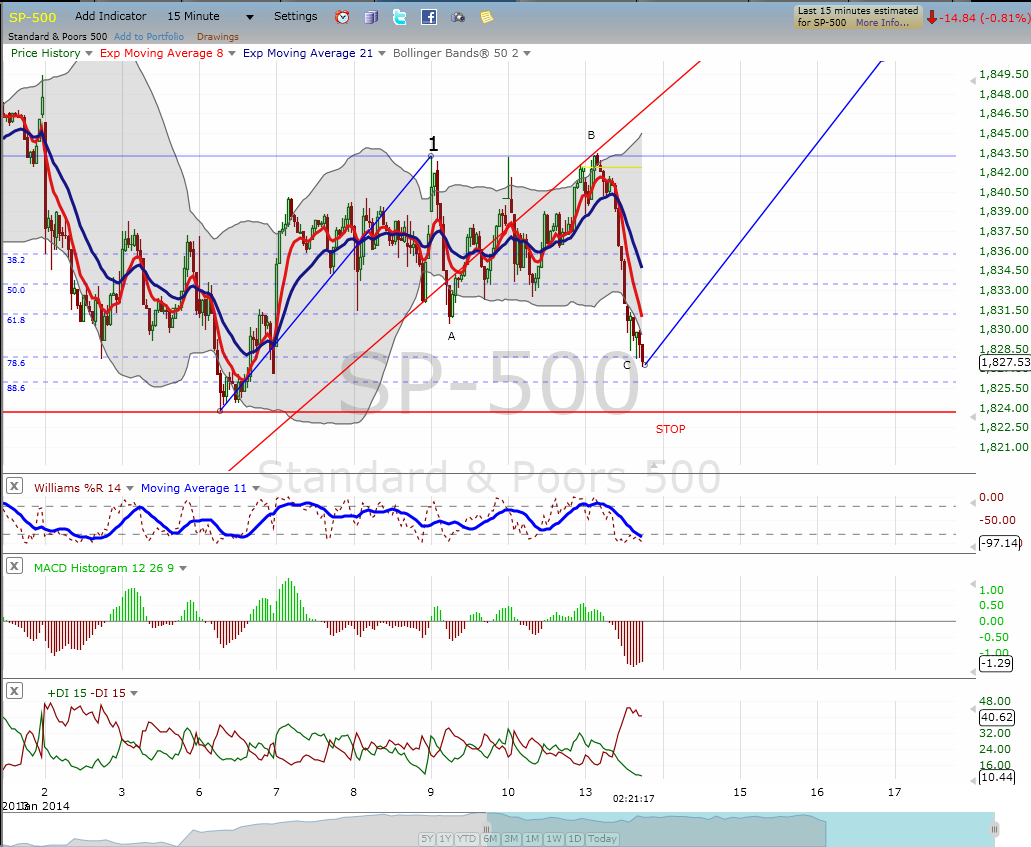
Task: Click the STOP annotation label
Action: tap(670, 429)
